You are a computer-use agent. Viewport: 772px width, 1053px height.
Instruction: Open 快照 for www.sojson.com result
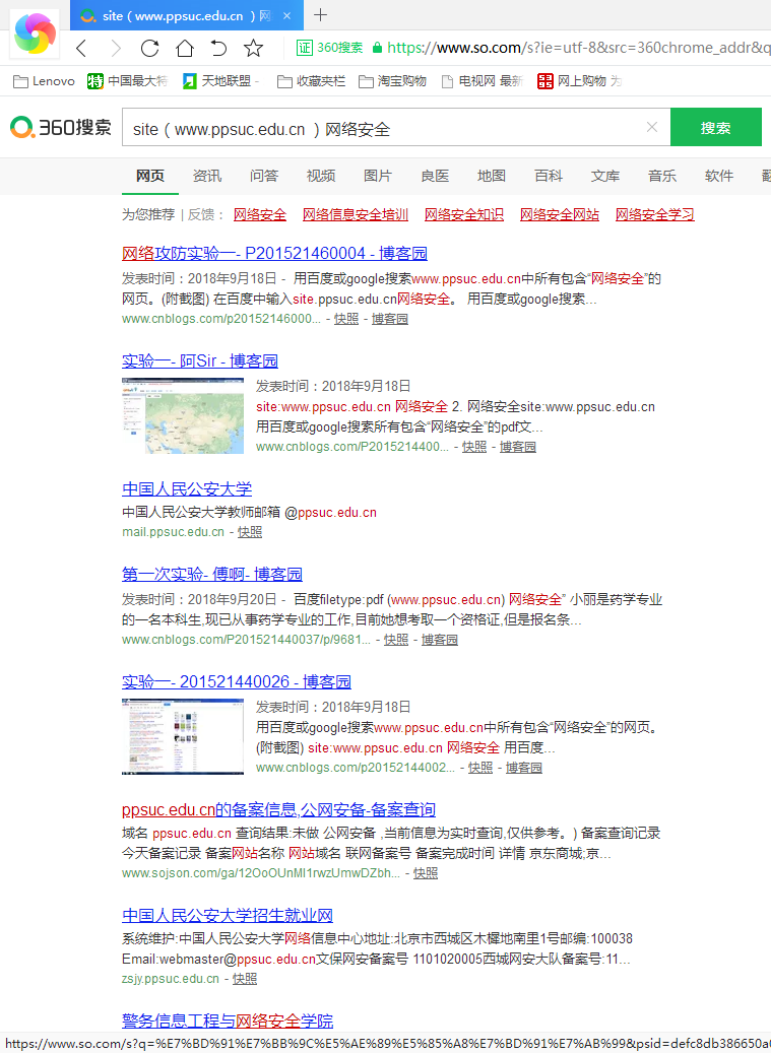pyautogui.click(x=426, y=873)
